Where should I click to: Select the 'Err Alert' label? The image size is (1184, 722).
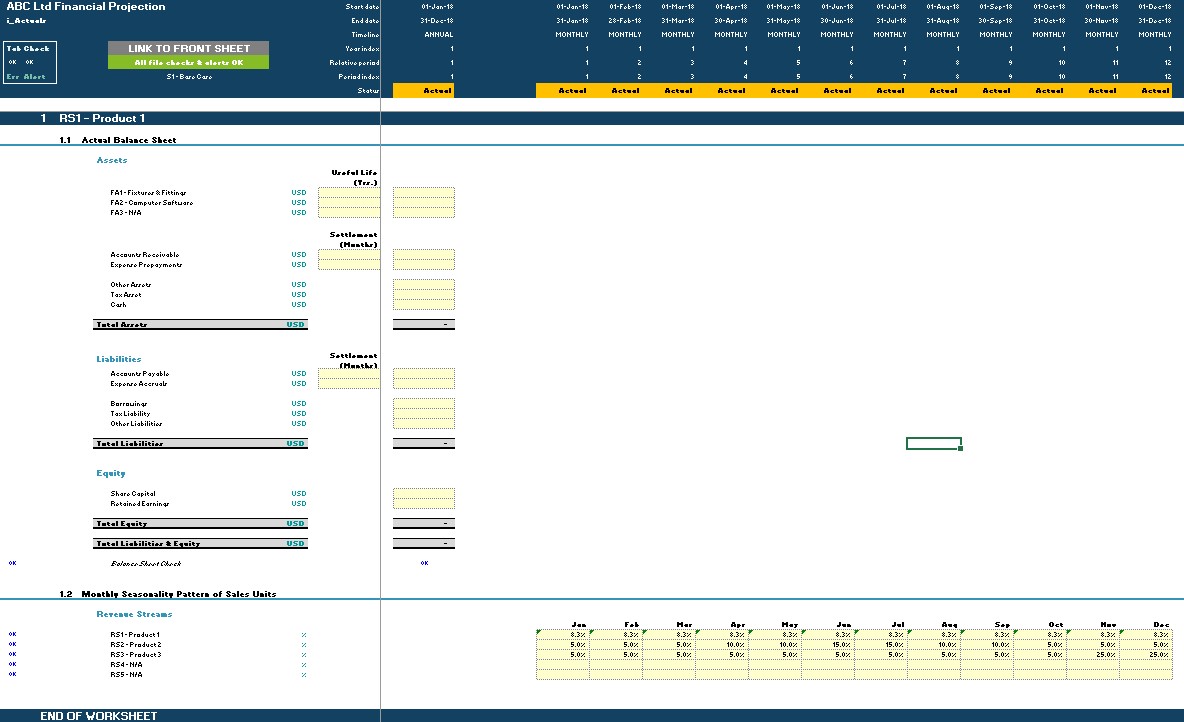click(x=26, y=77)
